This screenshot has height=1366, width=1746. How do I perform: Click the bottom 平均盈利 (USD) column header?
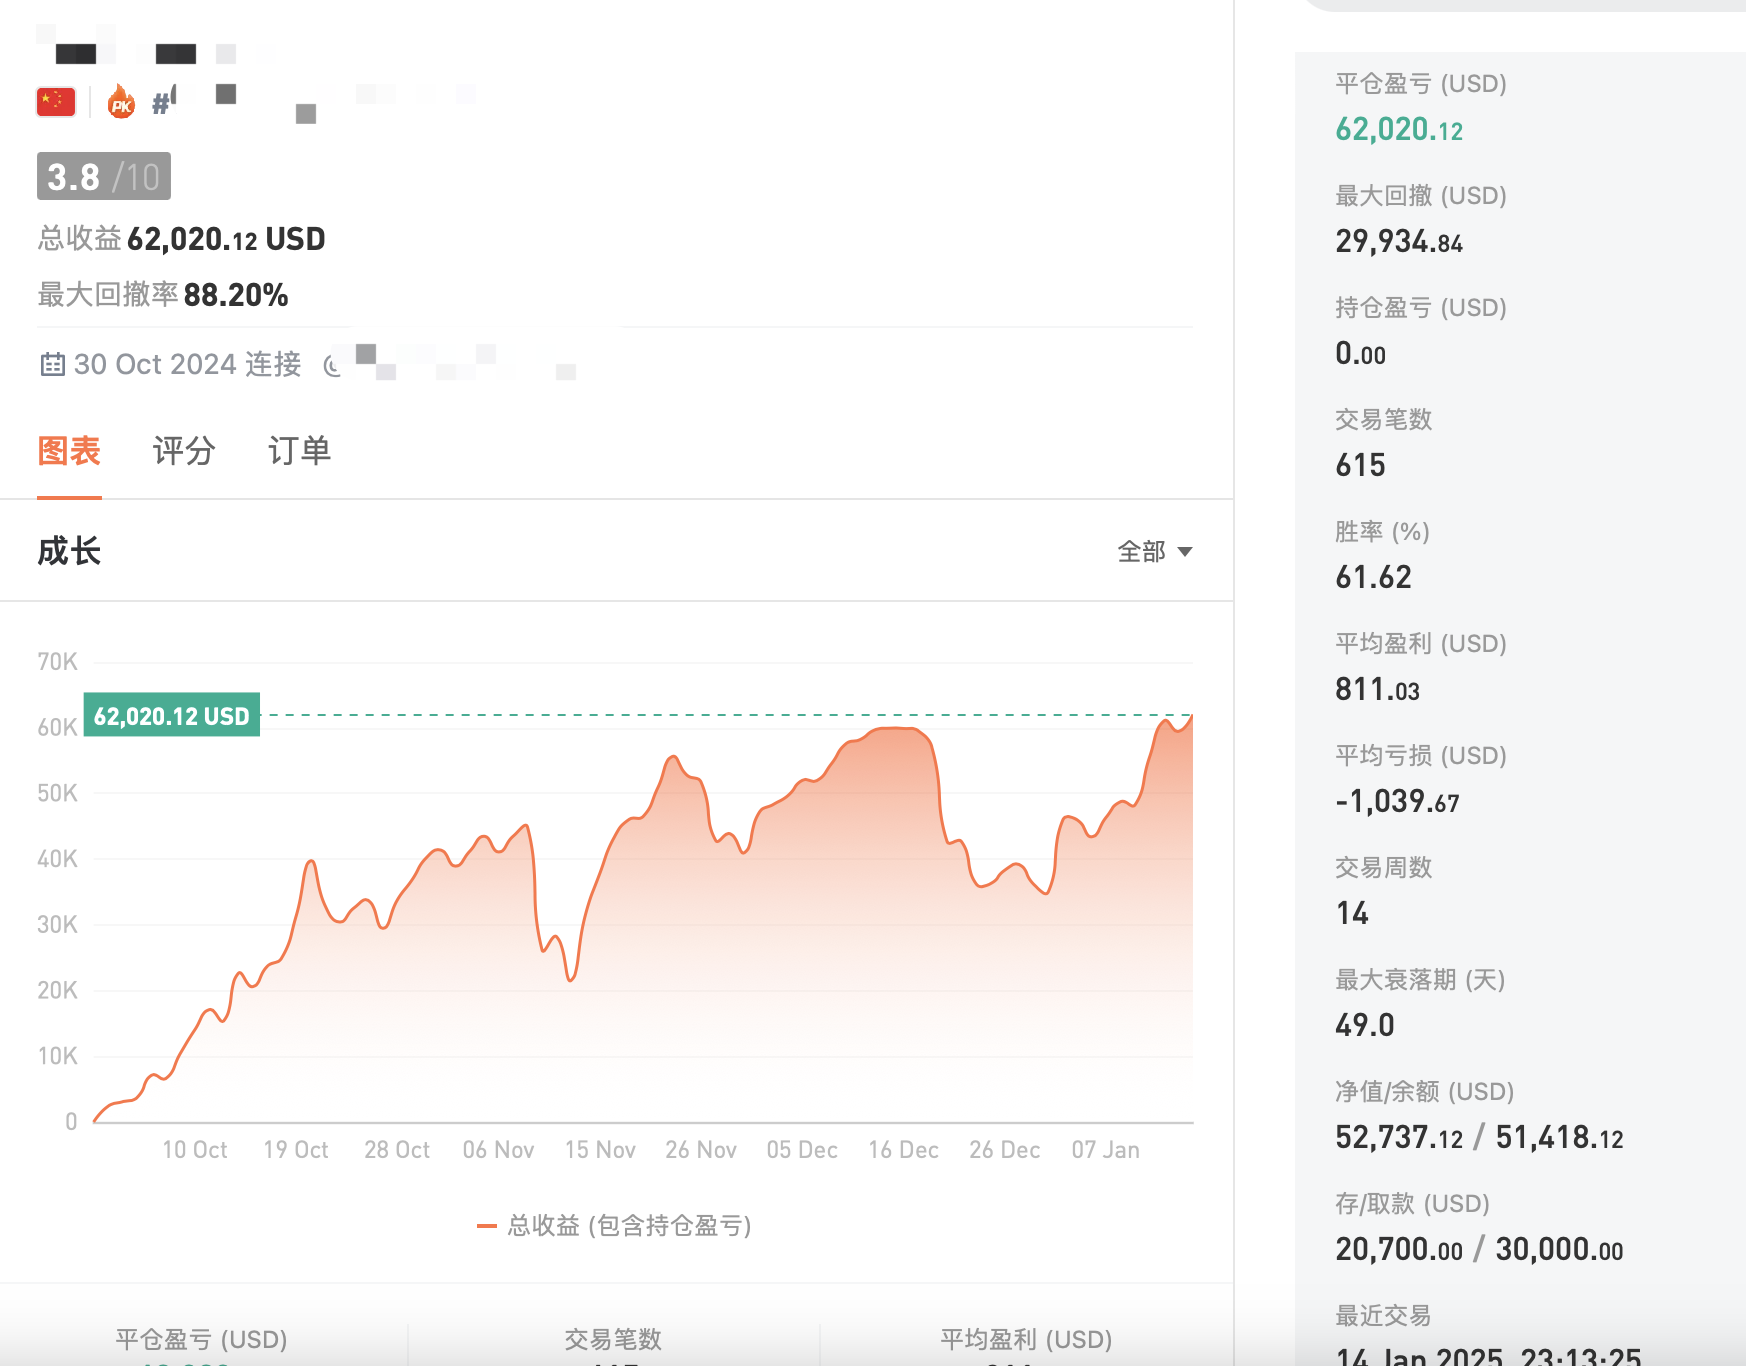pos(1026,1339)
